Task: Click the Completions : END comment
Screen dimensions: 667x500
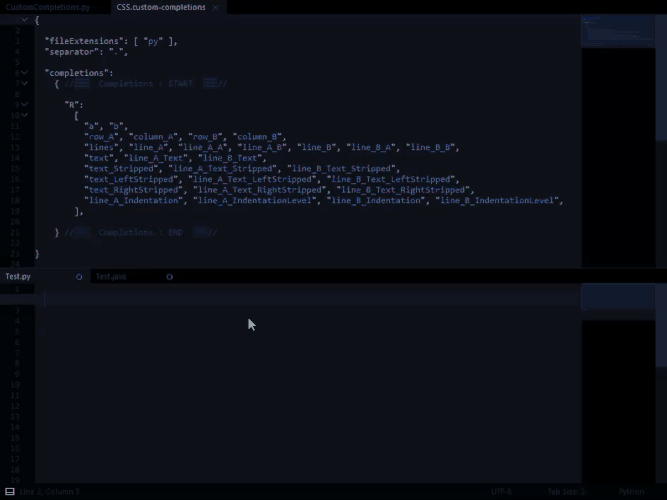Action: coord(141,232)
